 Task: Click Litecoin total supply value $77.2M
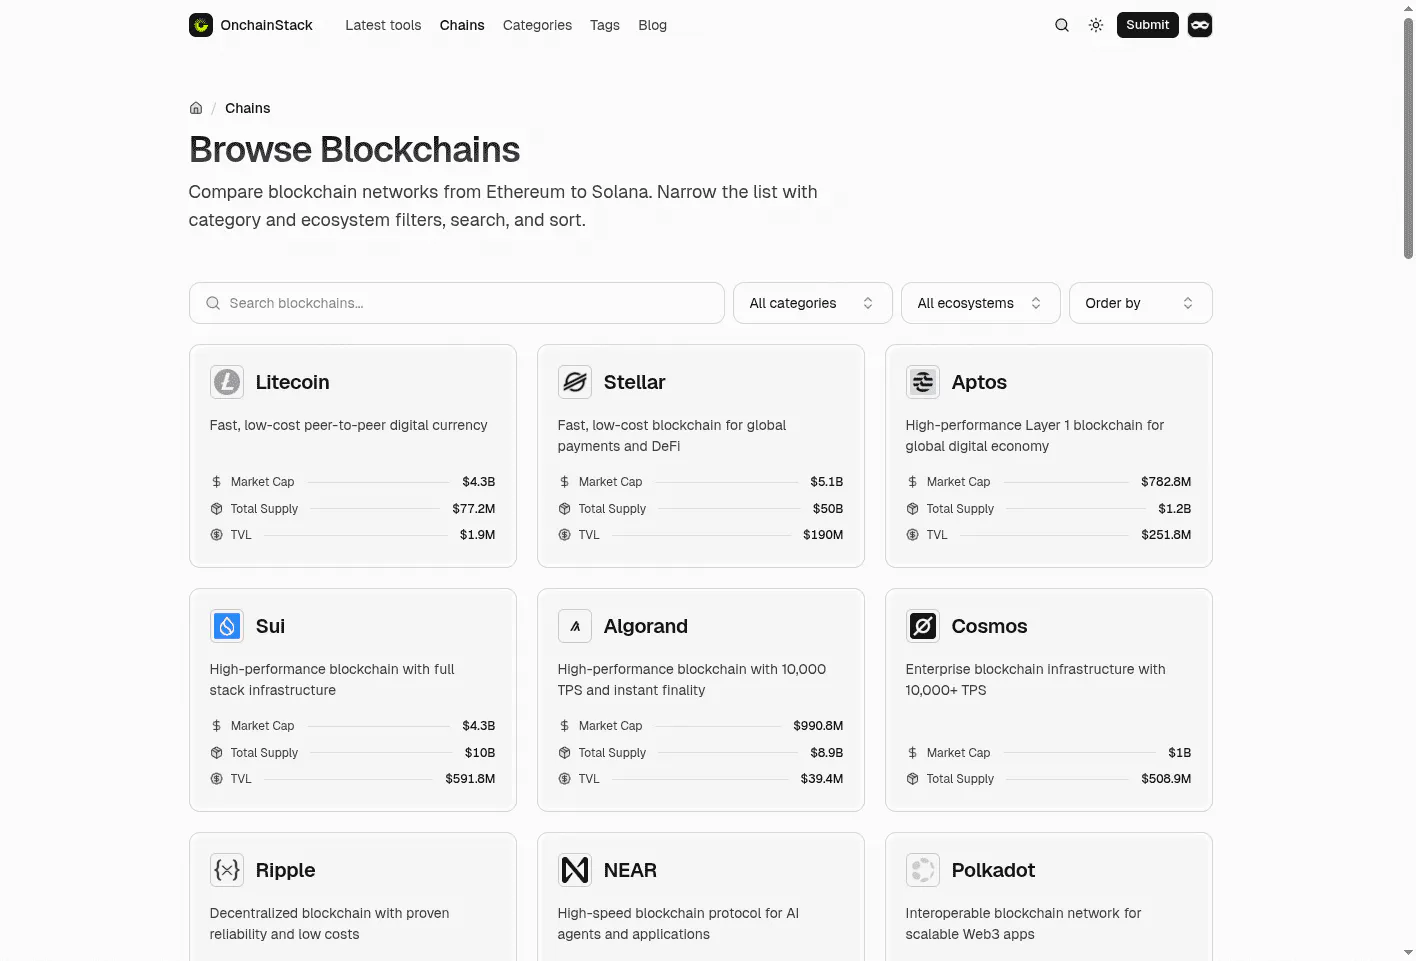coord(473,509)
